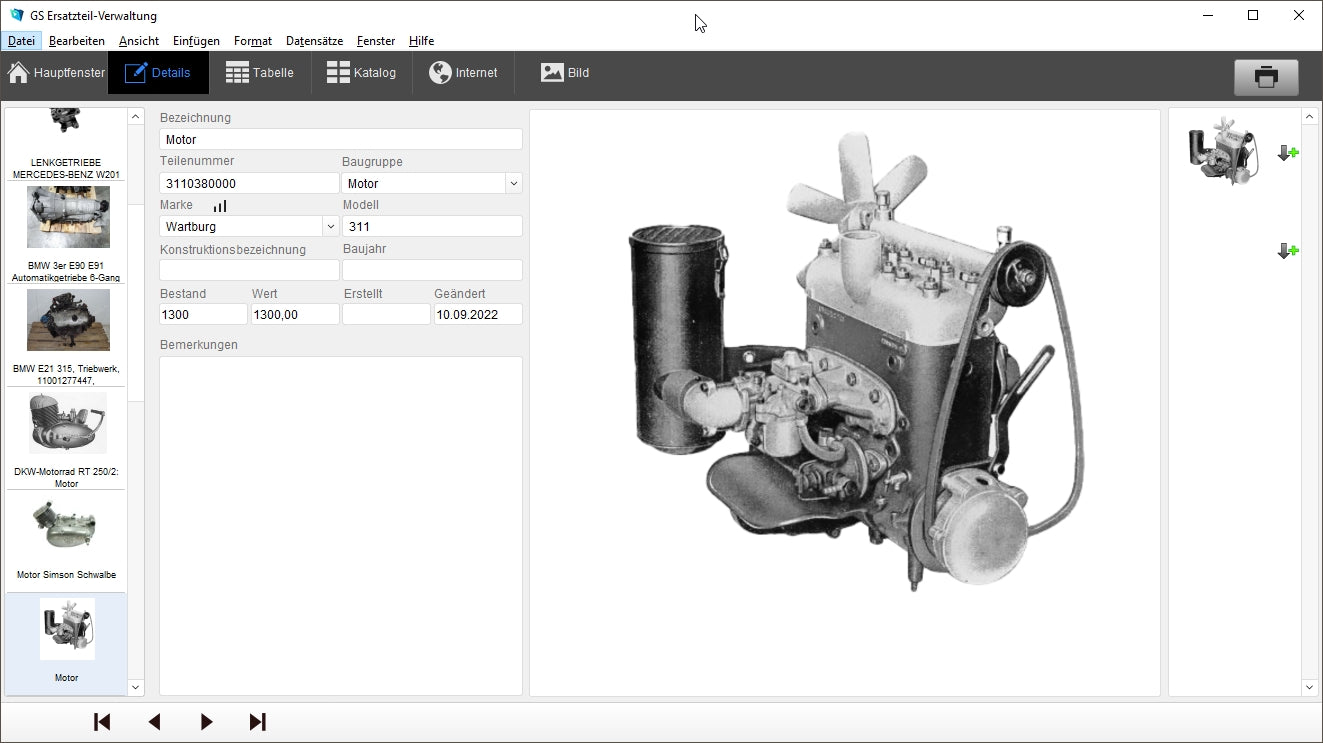Open the Internet globe tool
The height and width of the screenshot is (743, 1323).
tap(463, 73)
